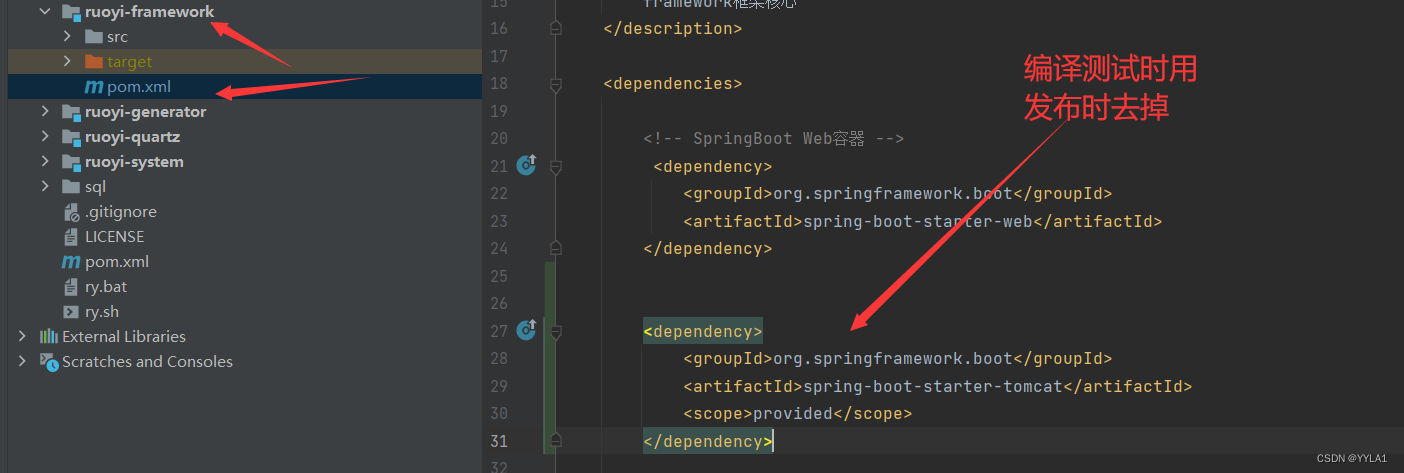Expand the ruoyi-generator module
The image size is (1404, 473).
coord(44,112)
